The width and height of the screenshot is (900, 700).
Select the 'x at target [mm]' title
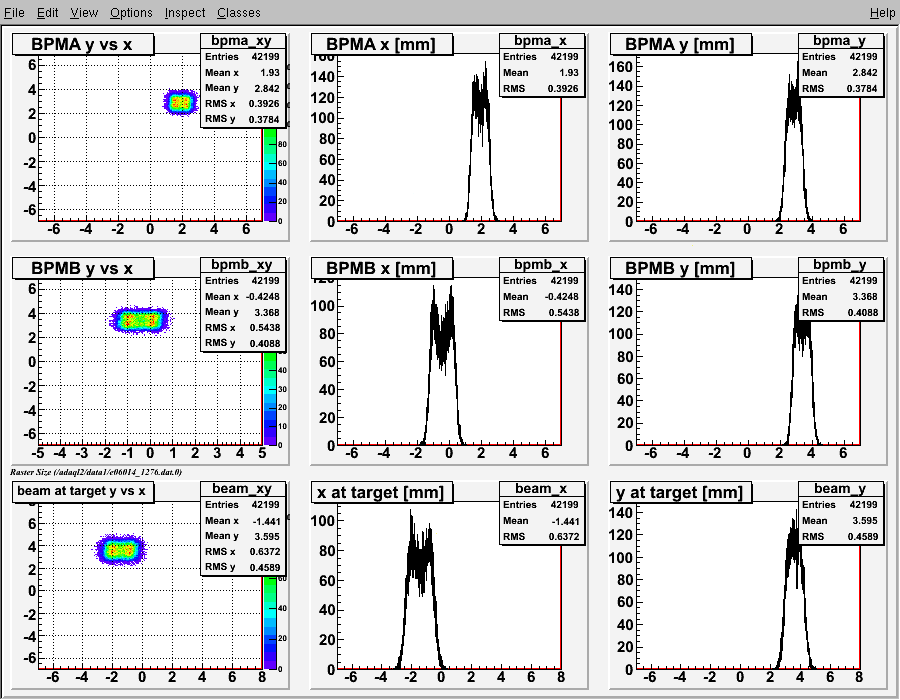(382, 492)
